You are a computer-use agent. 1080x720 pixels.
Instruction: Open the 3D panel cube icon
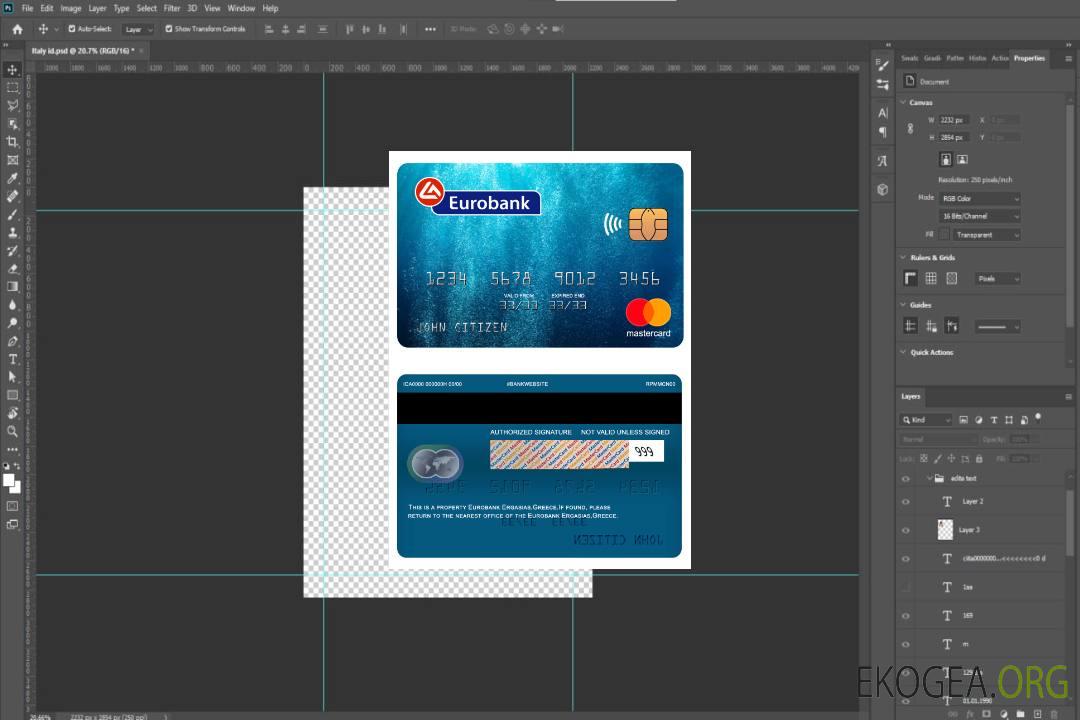click(883, 189)
